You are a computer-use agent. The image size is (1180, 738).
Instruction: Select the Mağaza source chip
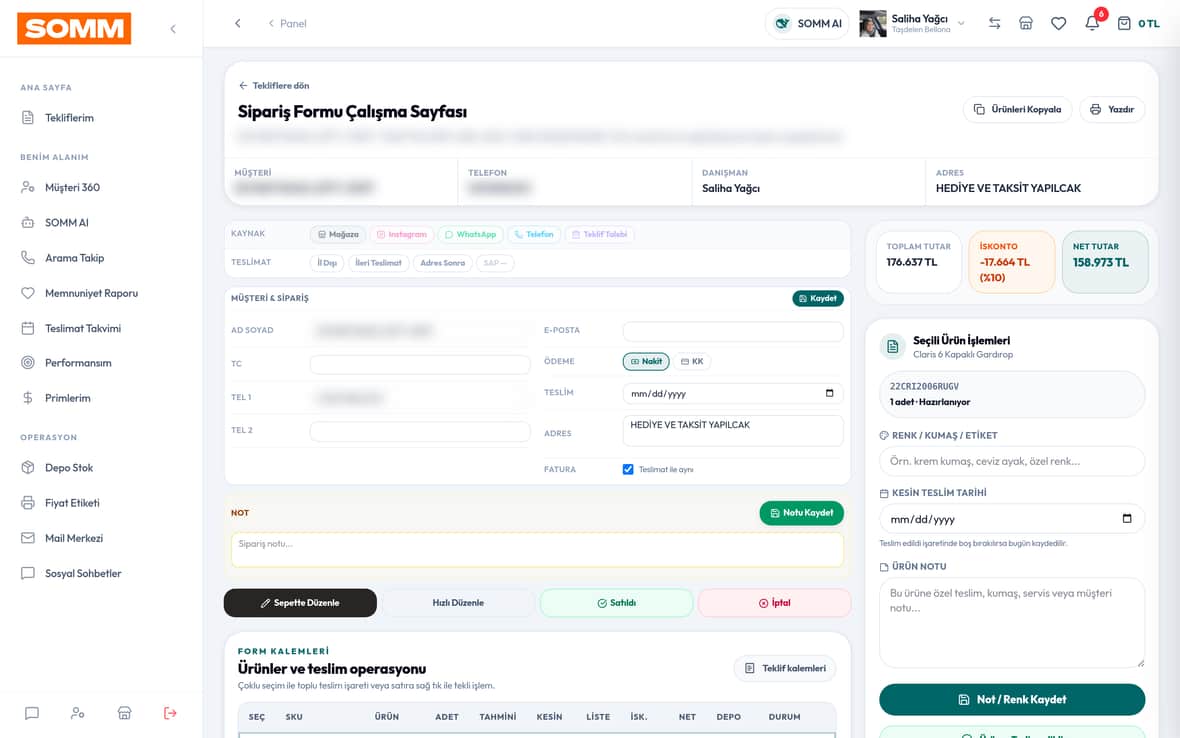(337, 234)
